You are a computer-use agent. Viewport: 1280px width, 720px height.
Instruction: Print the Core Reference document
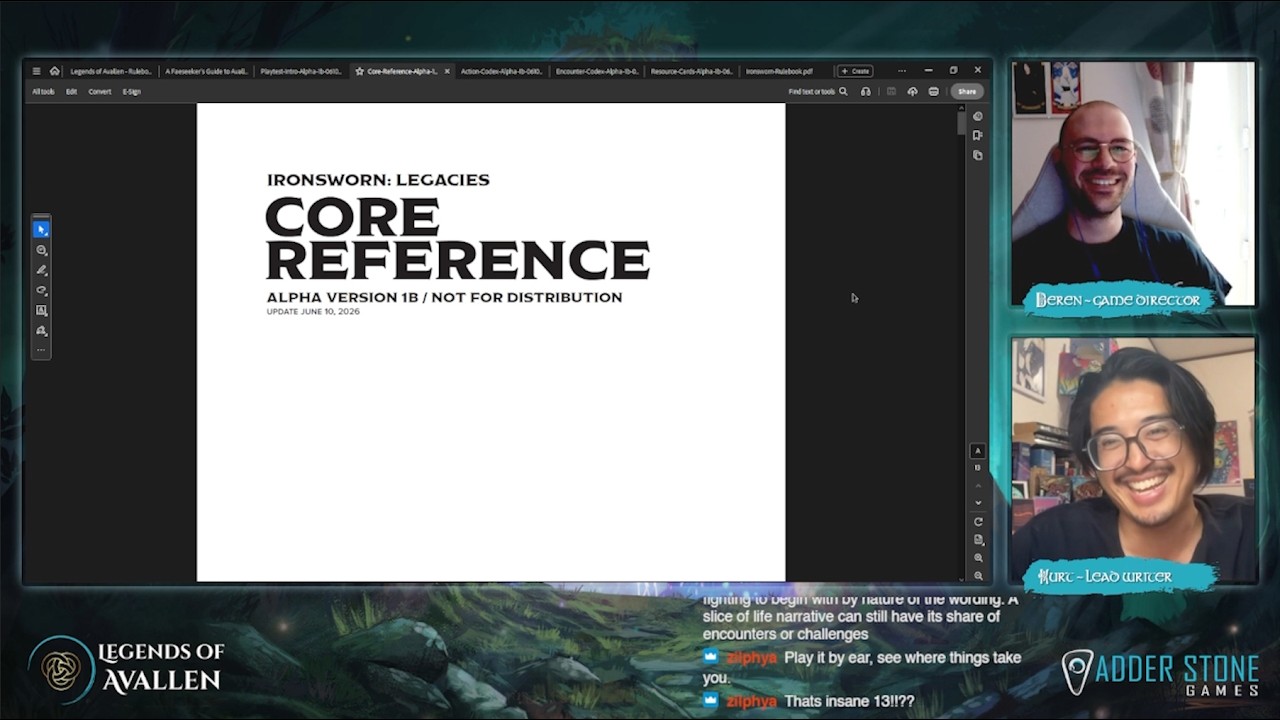pos(934,91)
